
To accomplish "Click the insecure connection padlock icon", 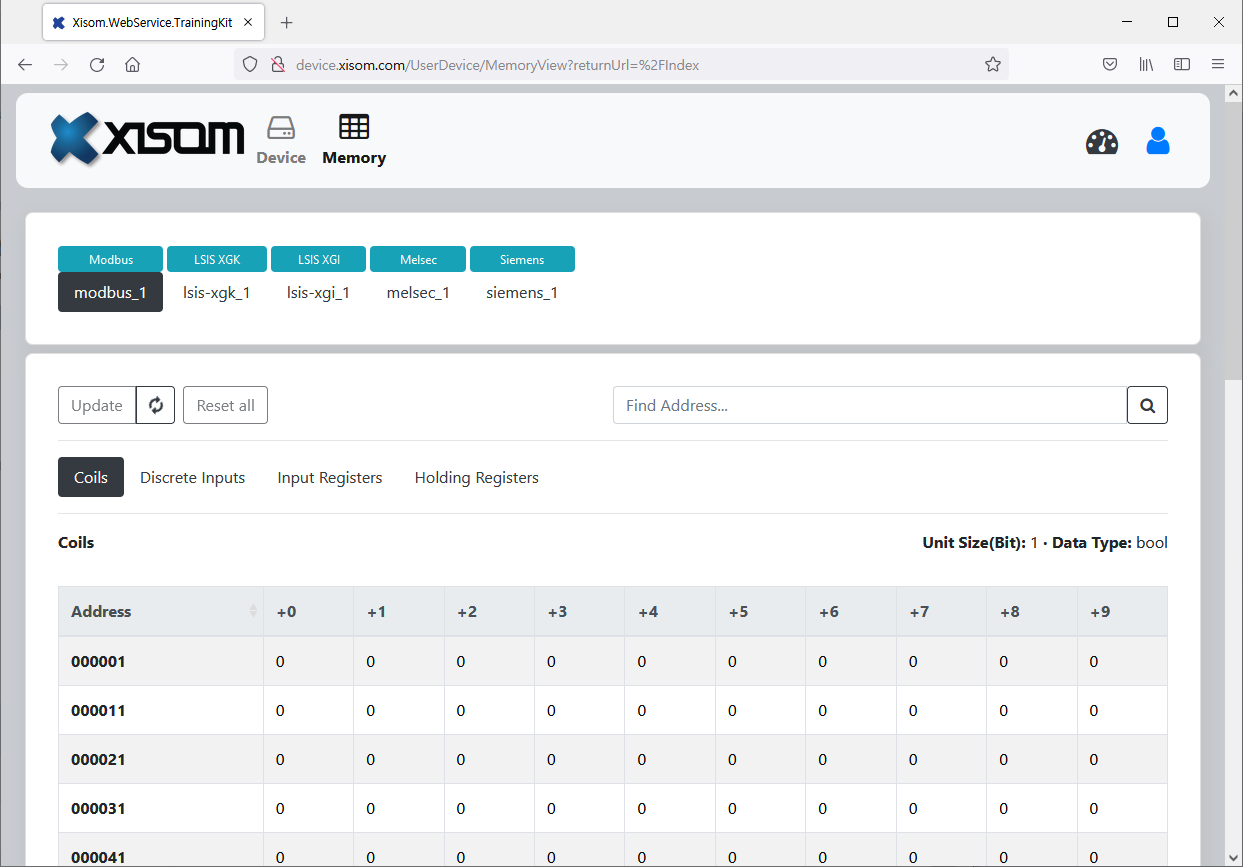I will pos(278,64).
